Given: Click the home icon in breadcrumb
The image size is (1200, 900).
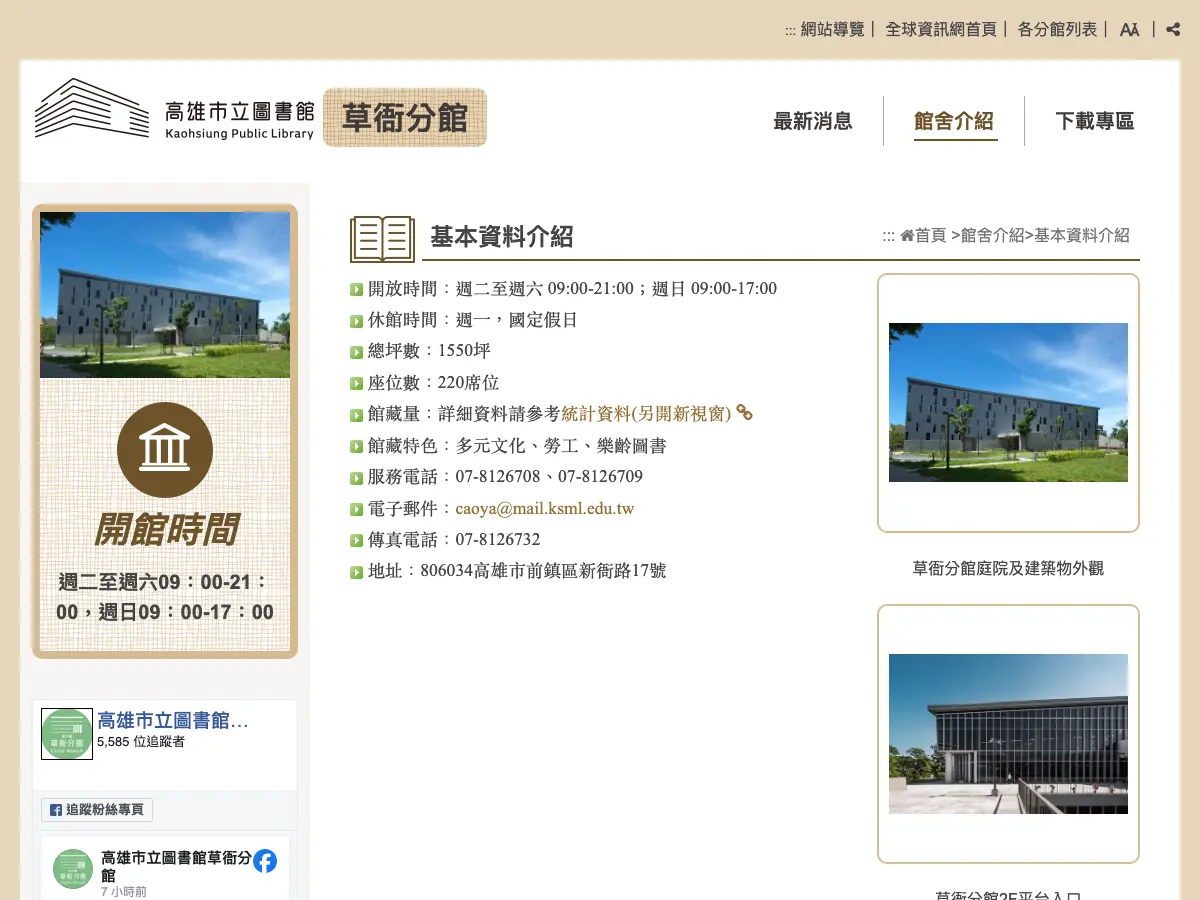Looking at the screenshot, I should tap(907, 236).
